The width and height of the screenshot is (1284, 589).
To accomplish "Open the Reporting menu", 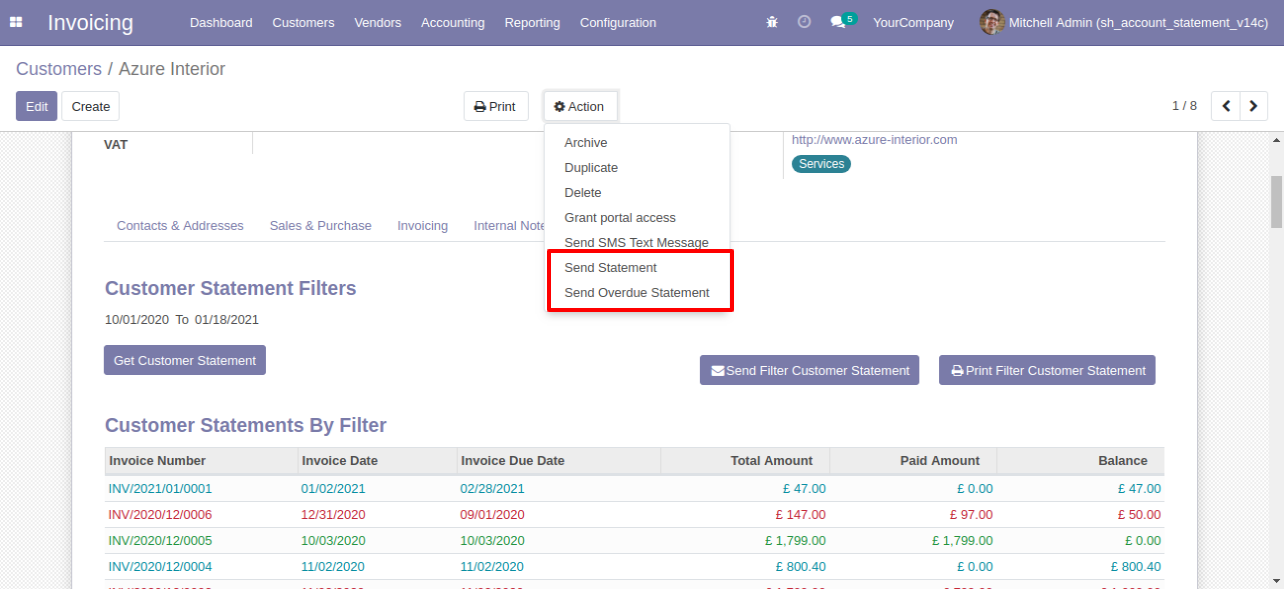I will pos(532,22).
